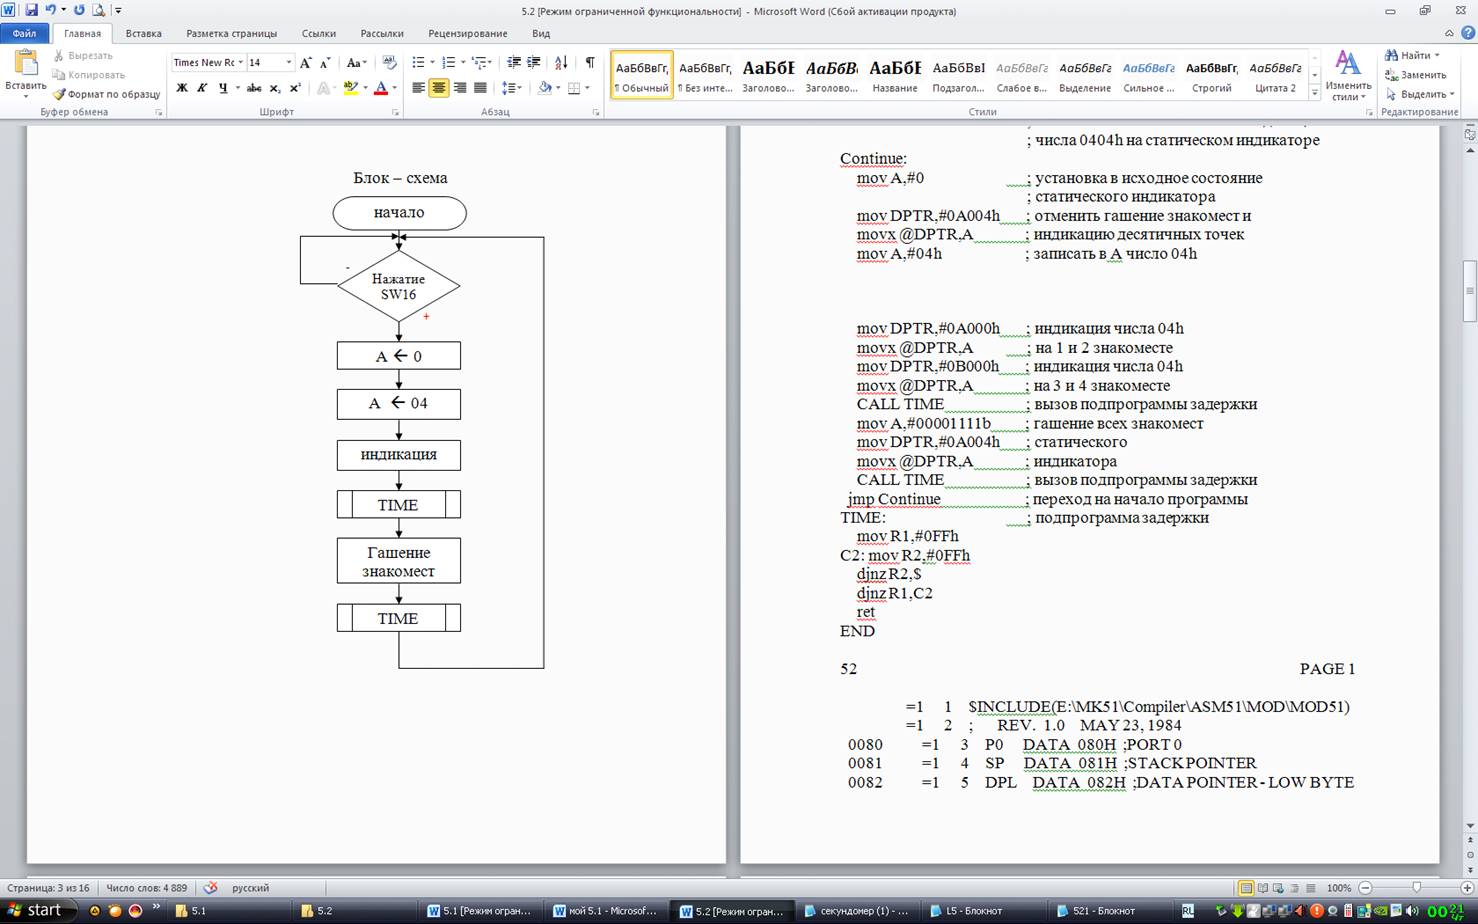Show paragraph marks with the ¶ icon
Image resolution: width=1478 pixels, height=924 pixels.
(x=590, y=62)
